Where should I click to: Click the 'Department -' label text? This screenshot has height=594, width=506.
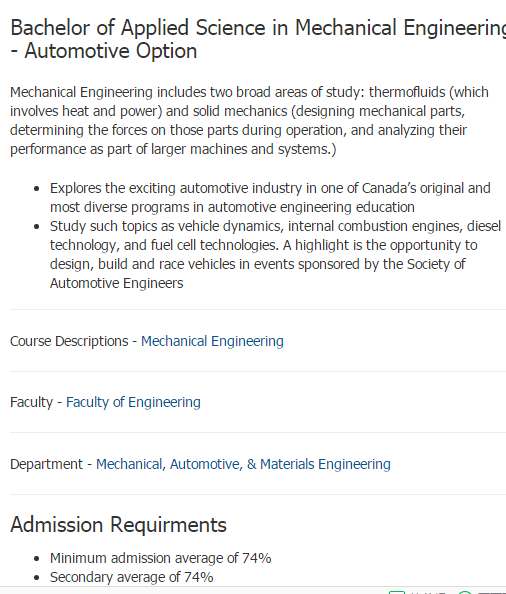[x=51, y=464]
